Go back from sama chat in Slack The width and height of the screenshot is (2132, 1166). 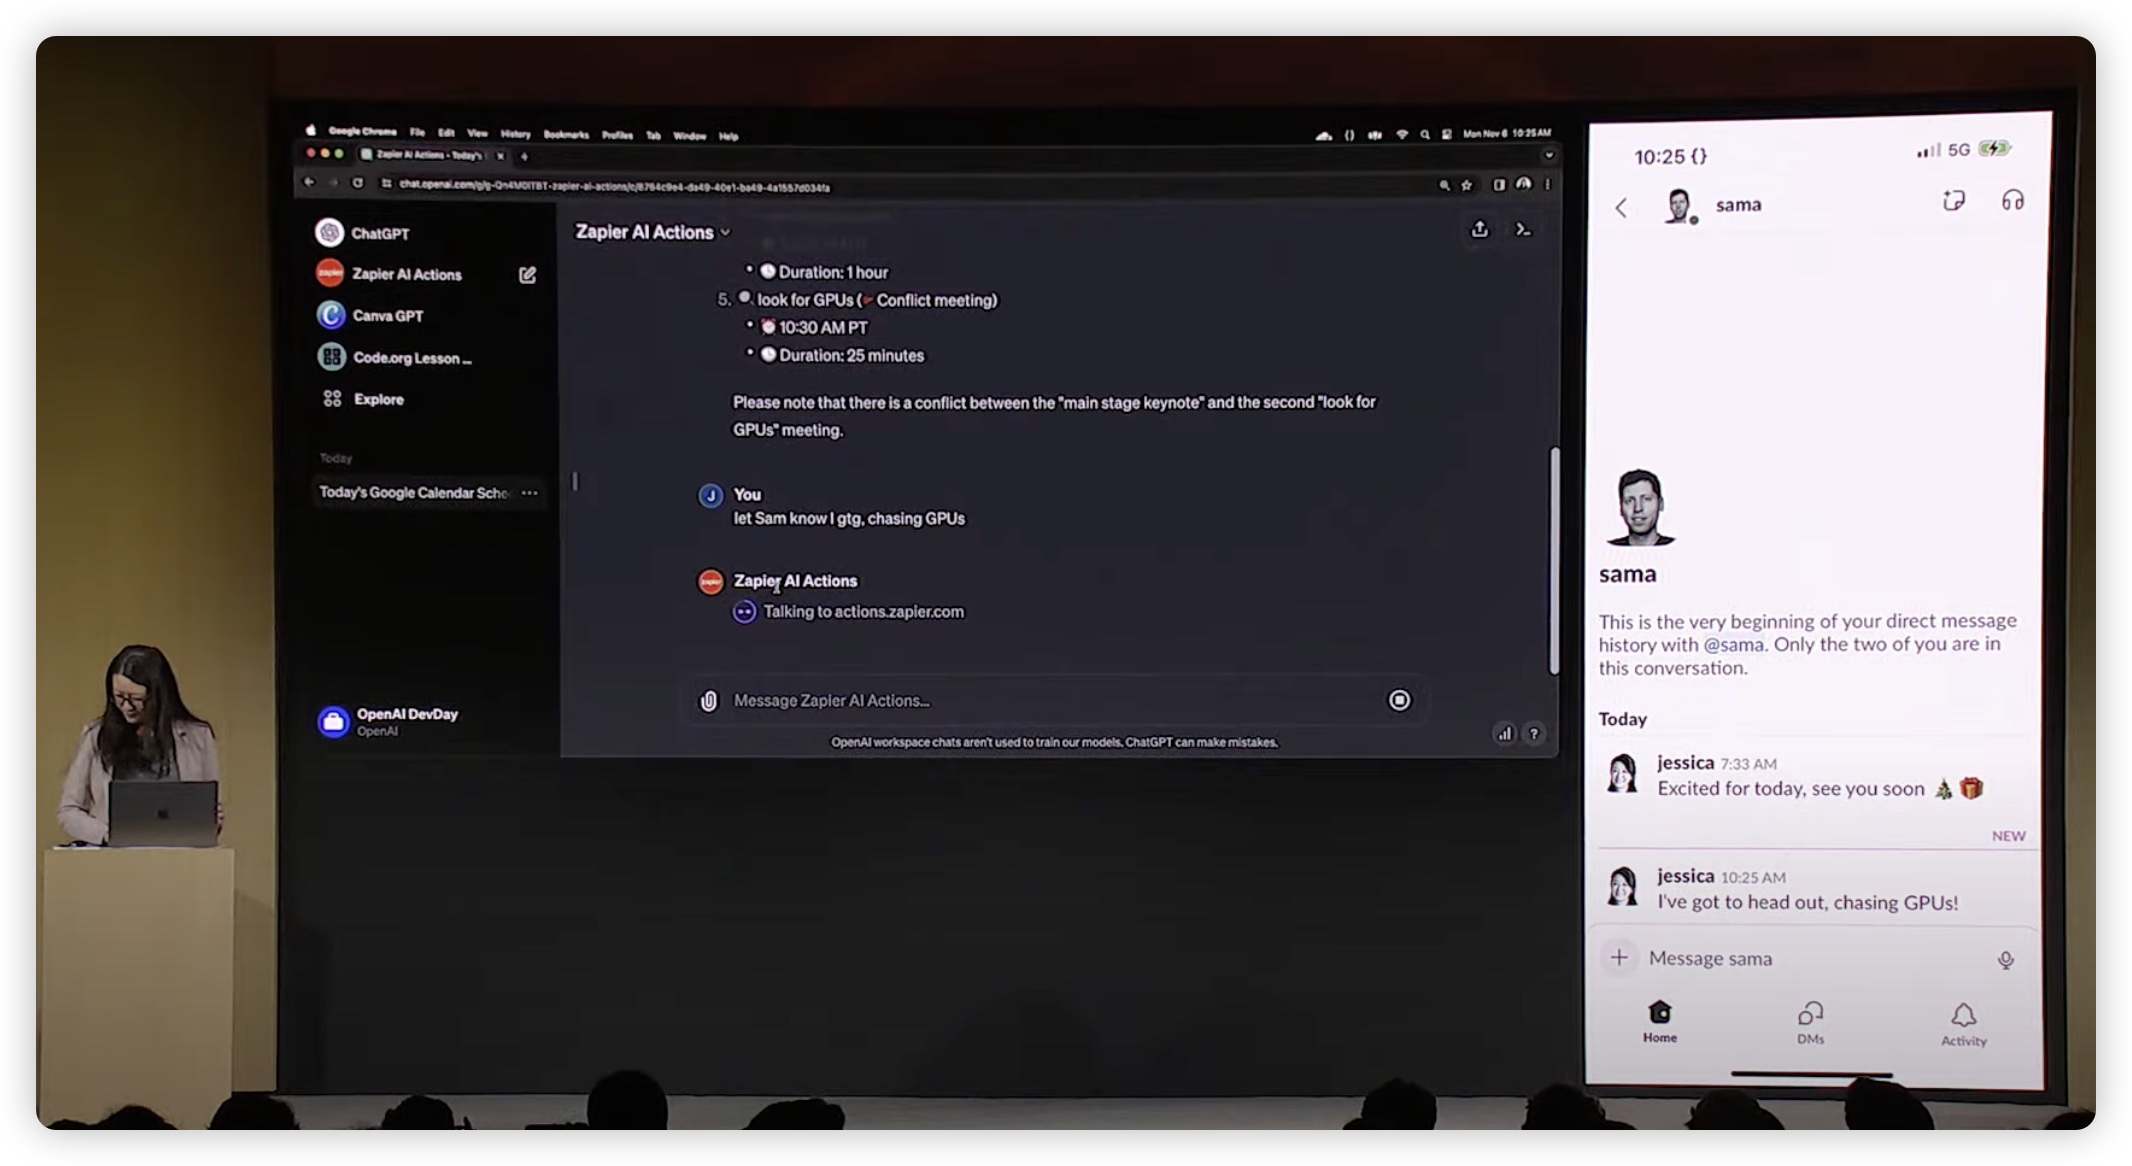point(1621,207)
